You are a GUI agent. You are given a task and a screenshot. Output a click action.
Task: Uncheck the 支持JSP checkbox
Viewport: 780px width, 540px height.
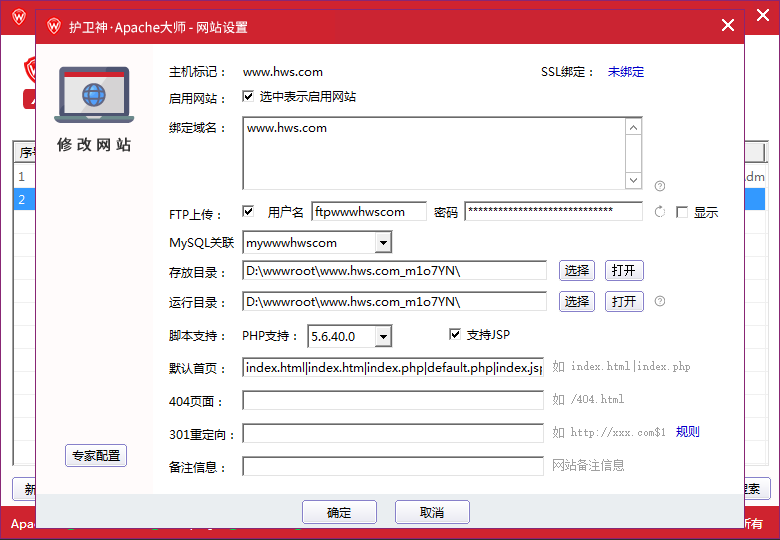point(455,334)
